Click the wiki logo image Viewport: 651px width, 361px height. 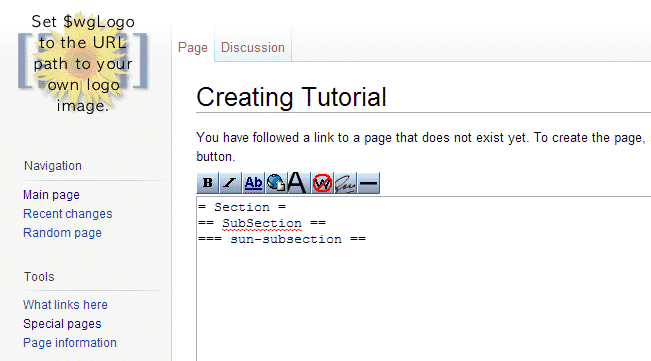[x=83, y=62]
